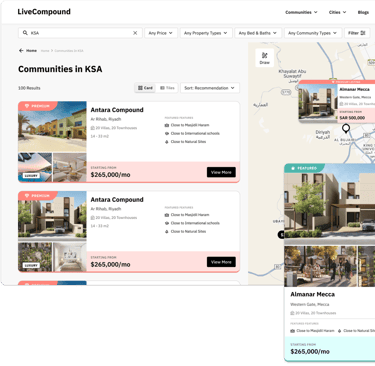
Task: Click Premium badge on second listing
Action: tap(37, 196)
